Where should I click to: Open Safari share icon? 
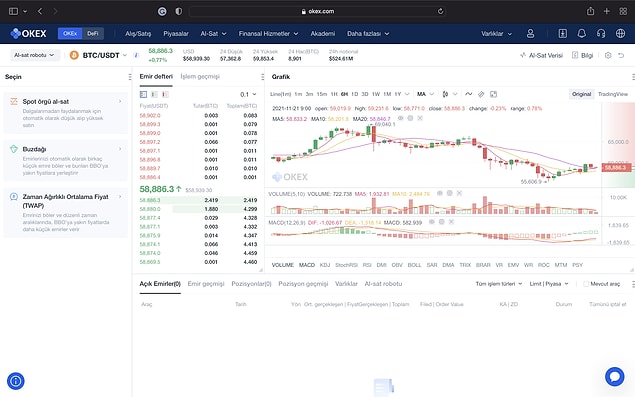click(x=590, y=11)
